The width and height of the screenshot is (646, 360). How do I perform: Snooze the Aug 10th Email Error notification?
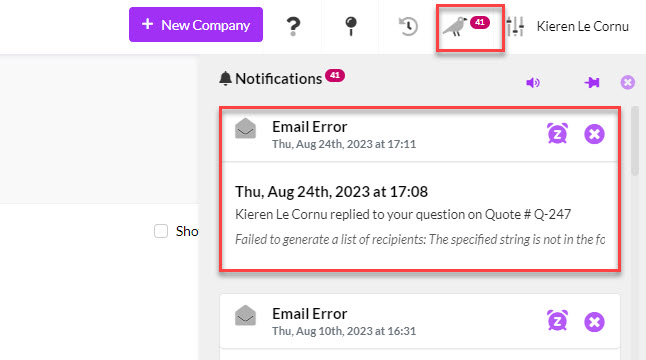[x=557, y=320]
